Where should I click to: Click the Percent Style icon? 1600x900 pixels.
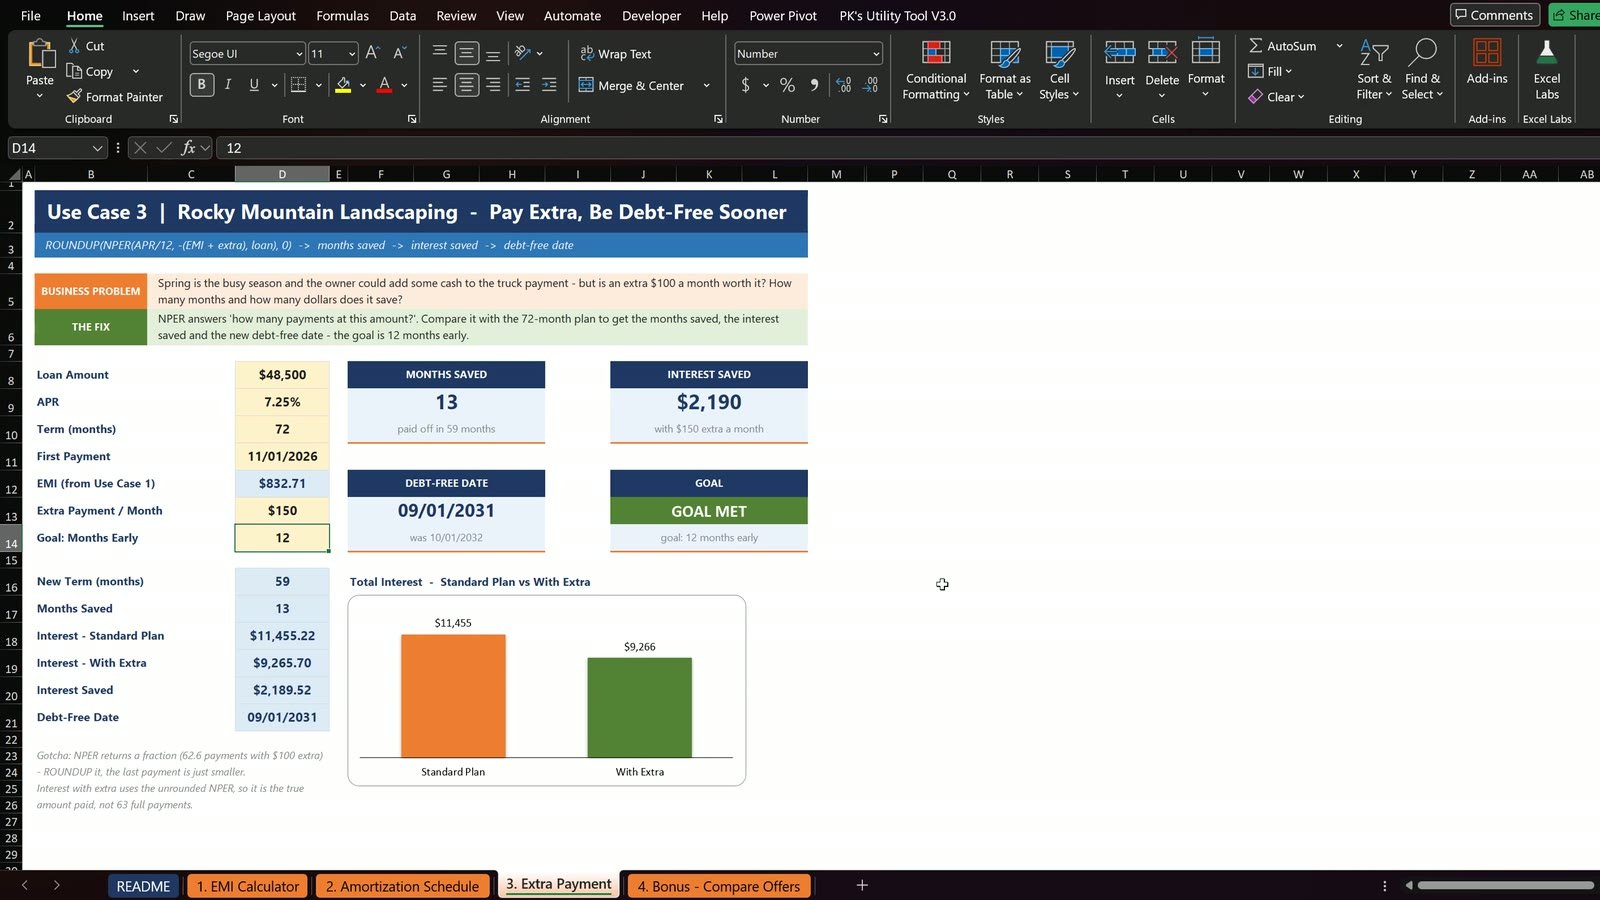click(787, 85)
